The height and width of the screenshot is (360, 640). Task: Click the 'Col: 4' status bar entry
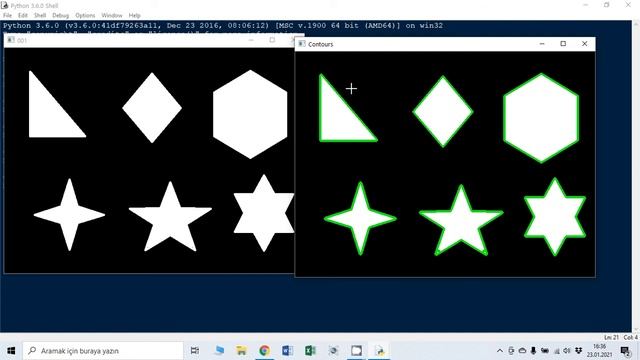pos(630,338)
